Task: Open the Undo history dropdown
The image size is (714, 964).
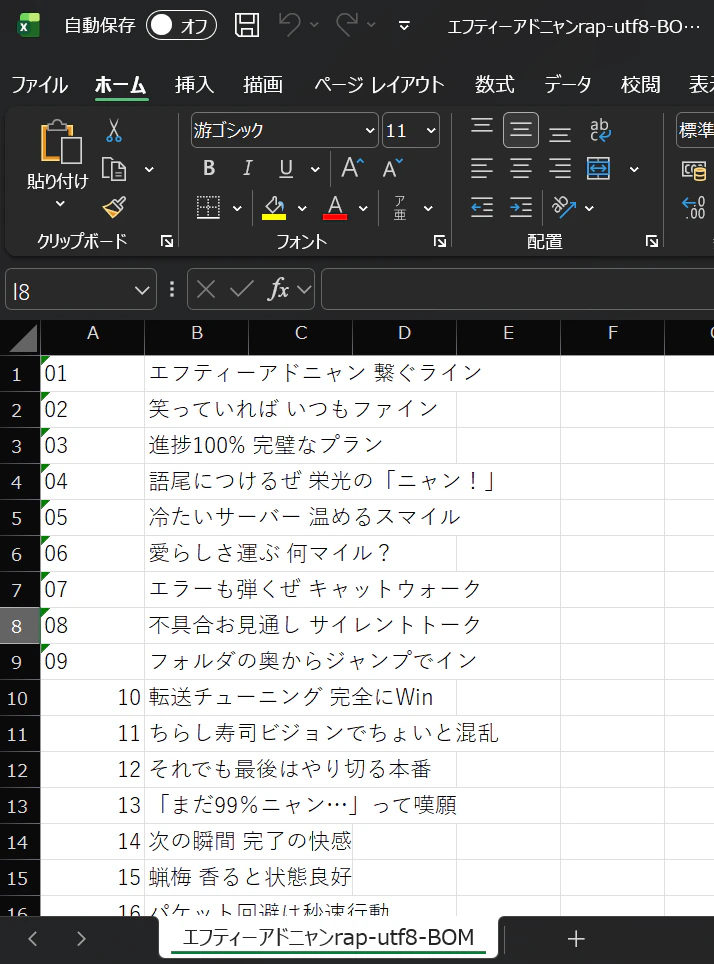Action: [x=314, y=25]
